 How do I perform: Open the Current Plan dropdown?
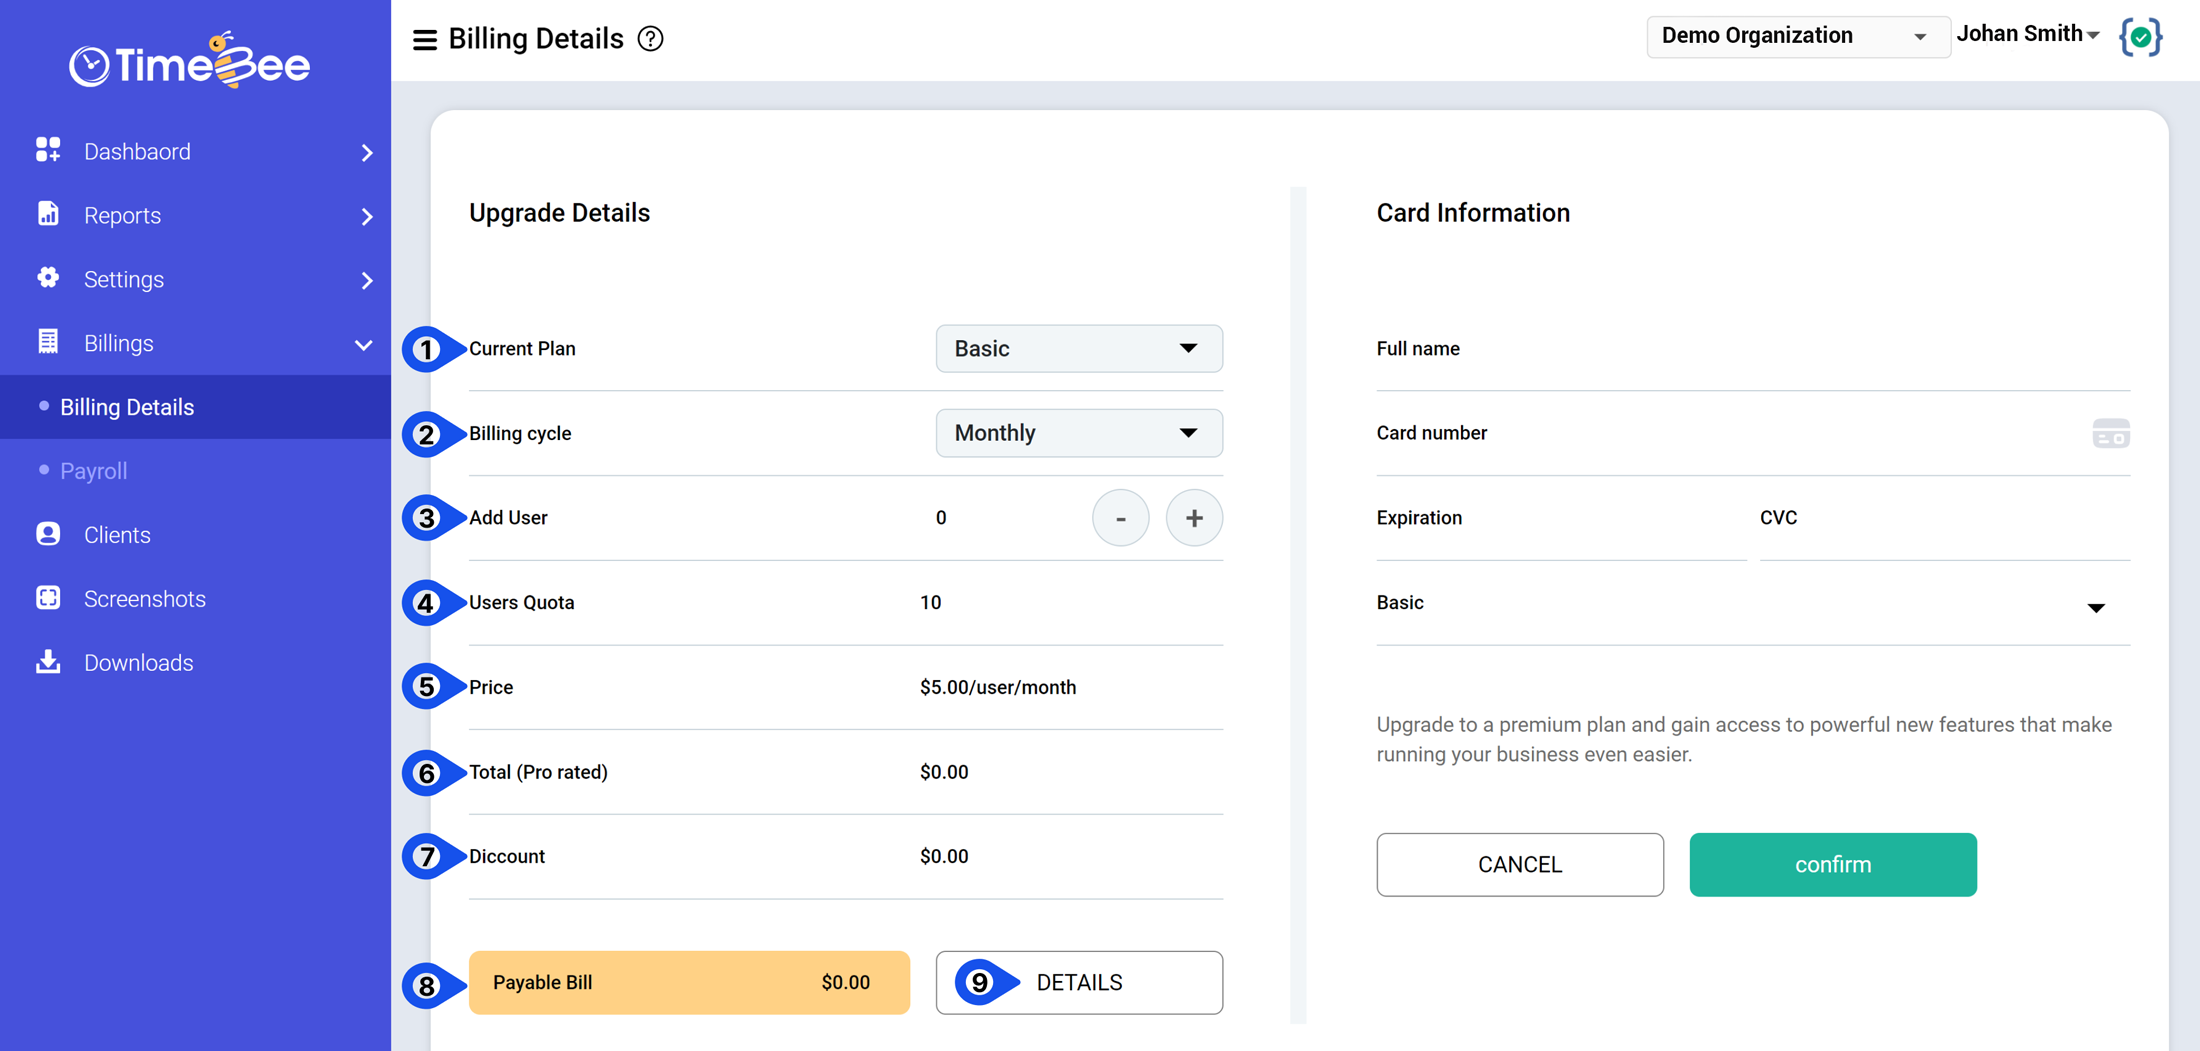click(1078, 349)
